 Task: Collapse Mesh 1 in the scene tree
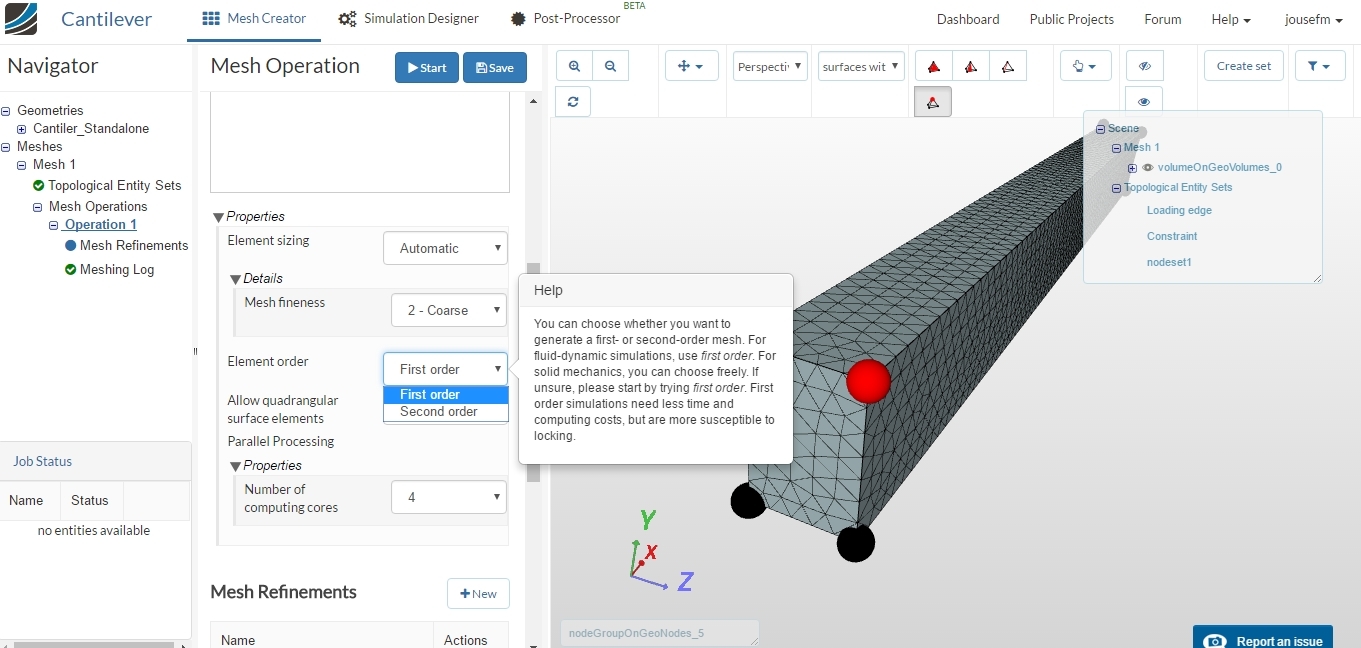1117,148
